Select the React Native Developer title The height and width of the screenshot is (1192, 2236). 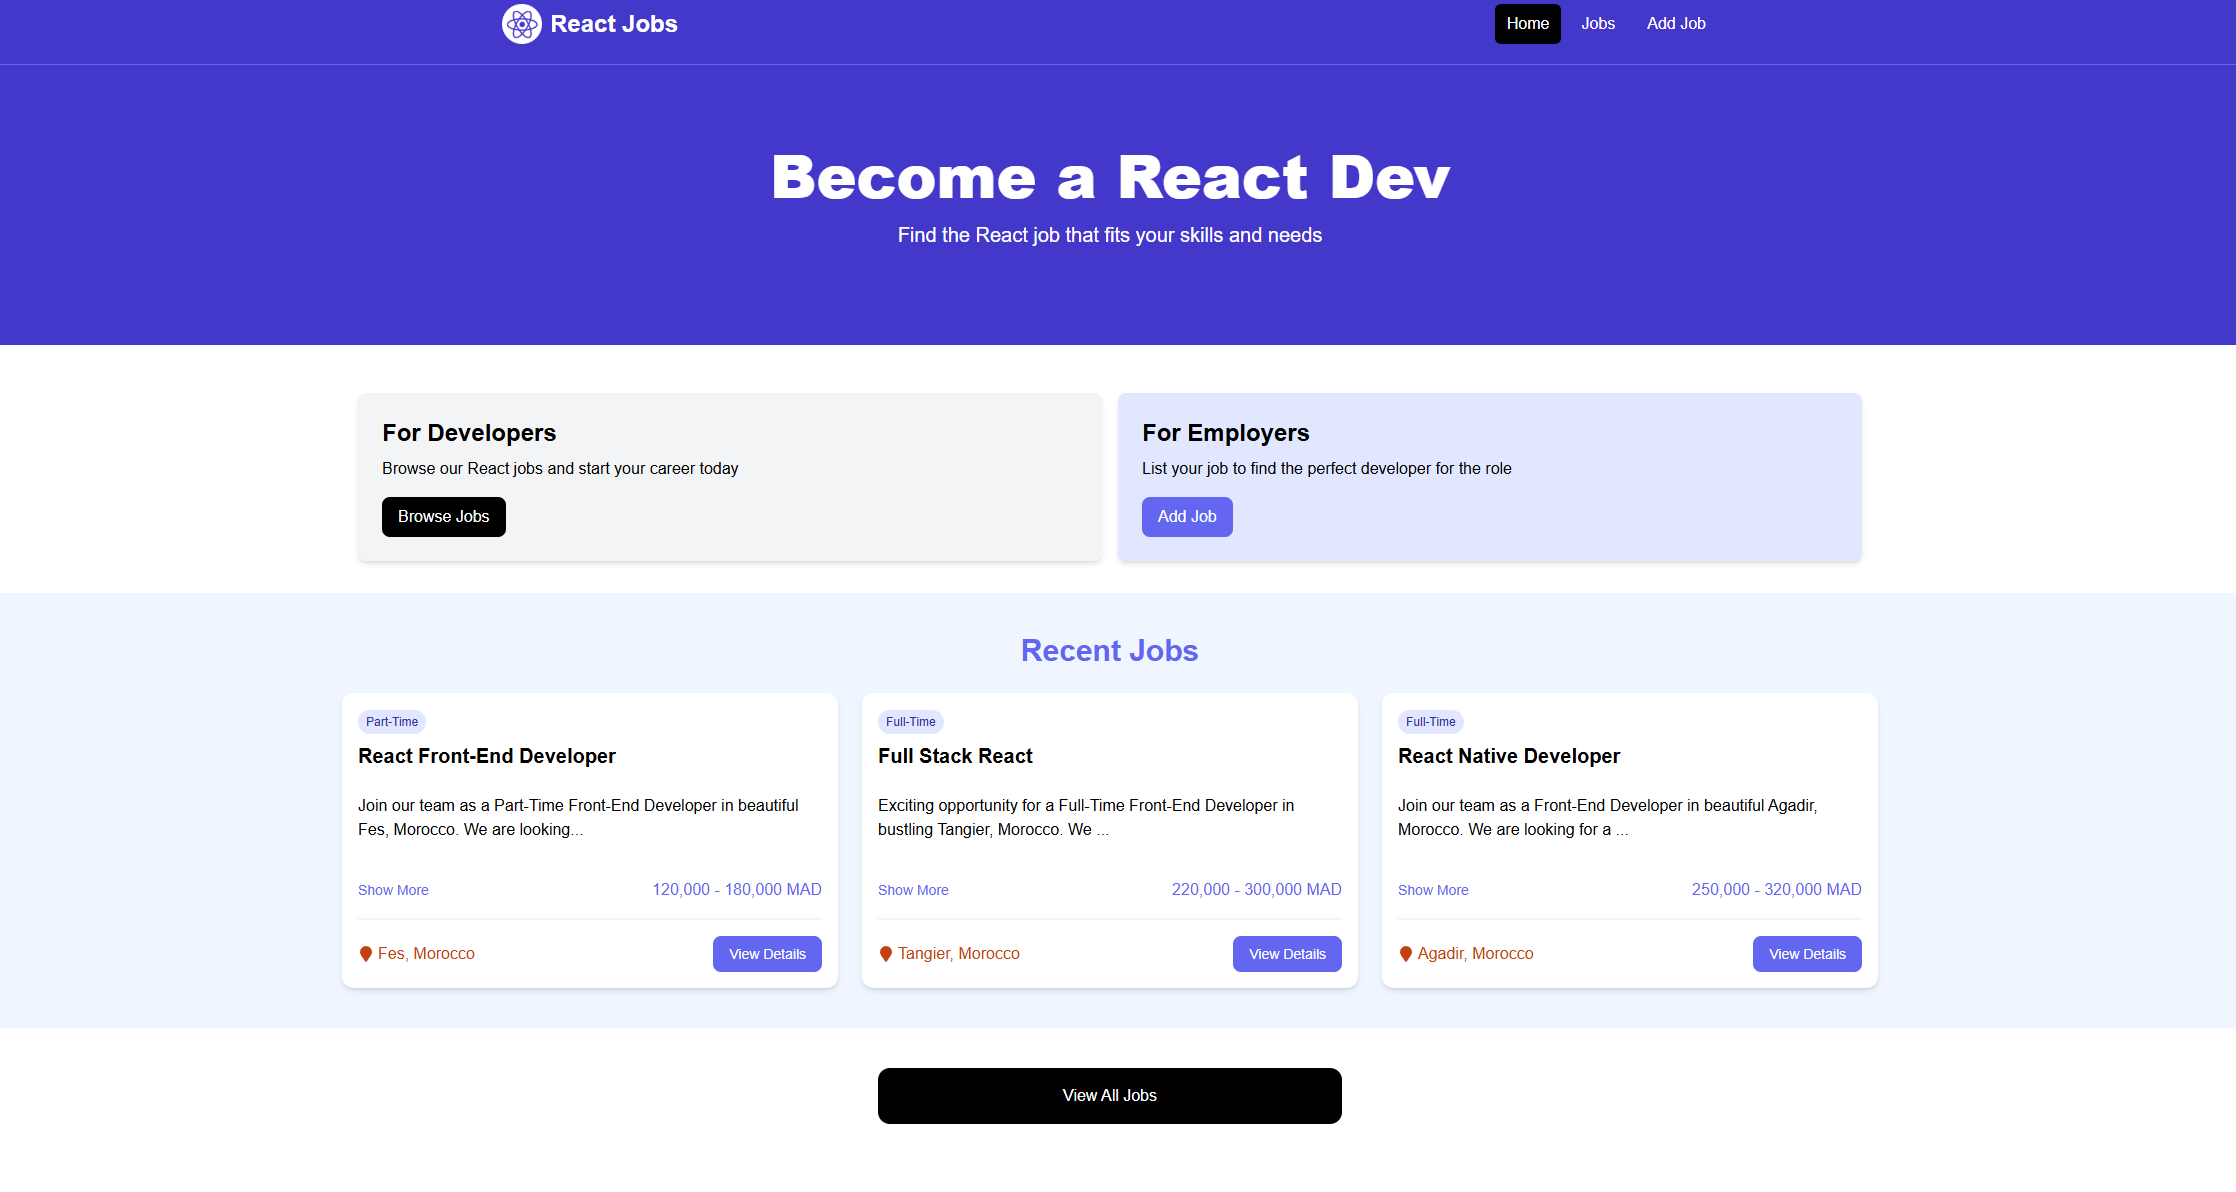(x=1509, y=756)
